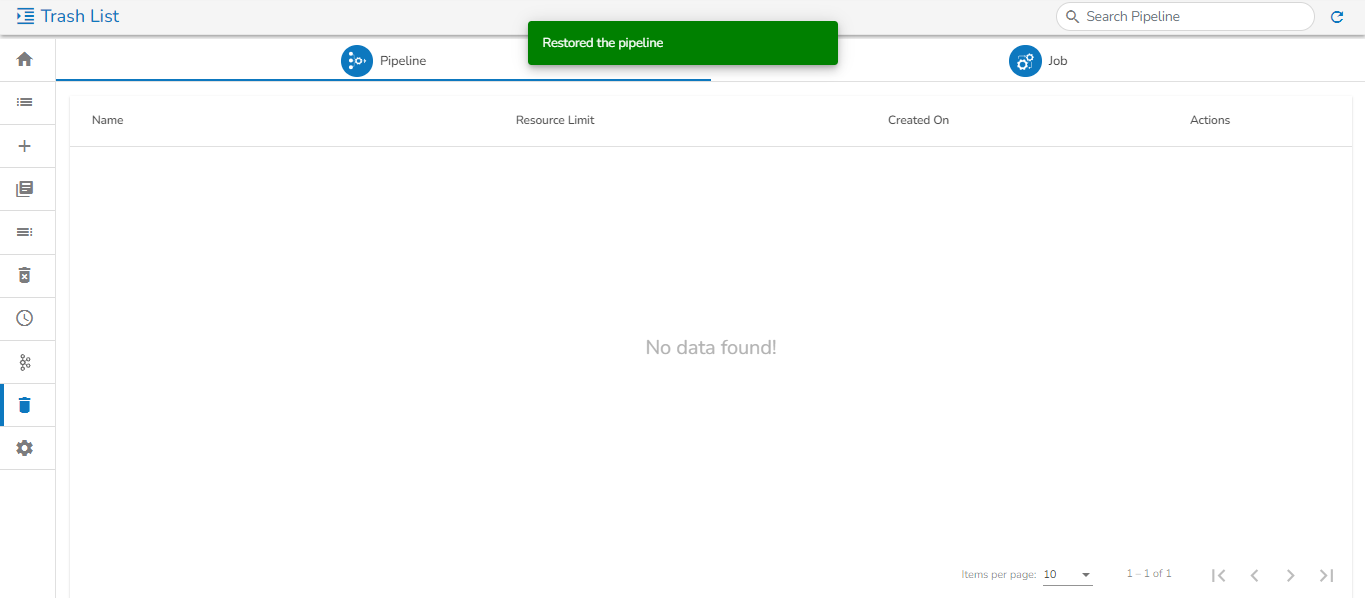Open the blue Trash icon in sidebar
This screenshot has height=598, width=1365.
[25, 405]
